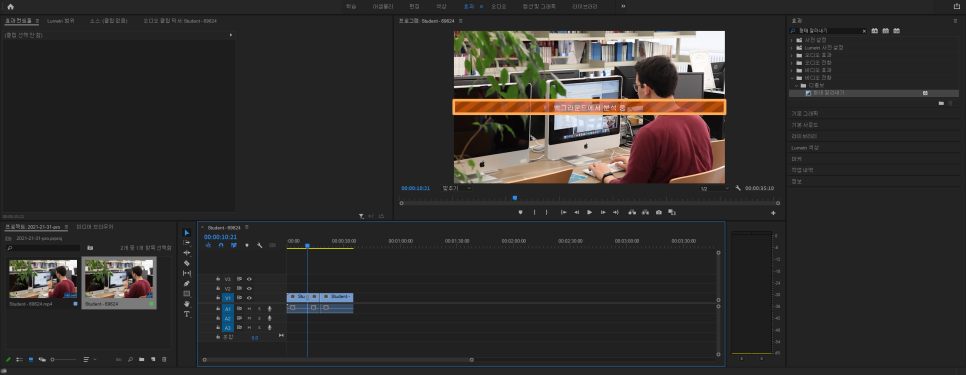The image size is (966, 375).
Task: Open Student - 69624 timeline panel menu
Action: click(246, 227)
